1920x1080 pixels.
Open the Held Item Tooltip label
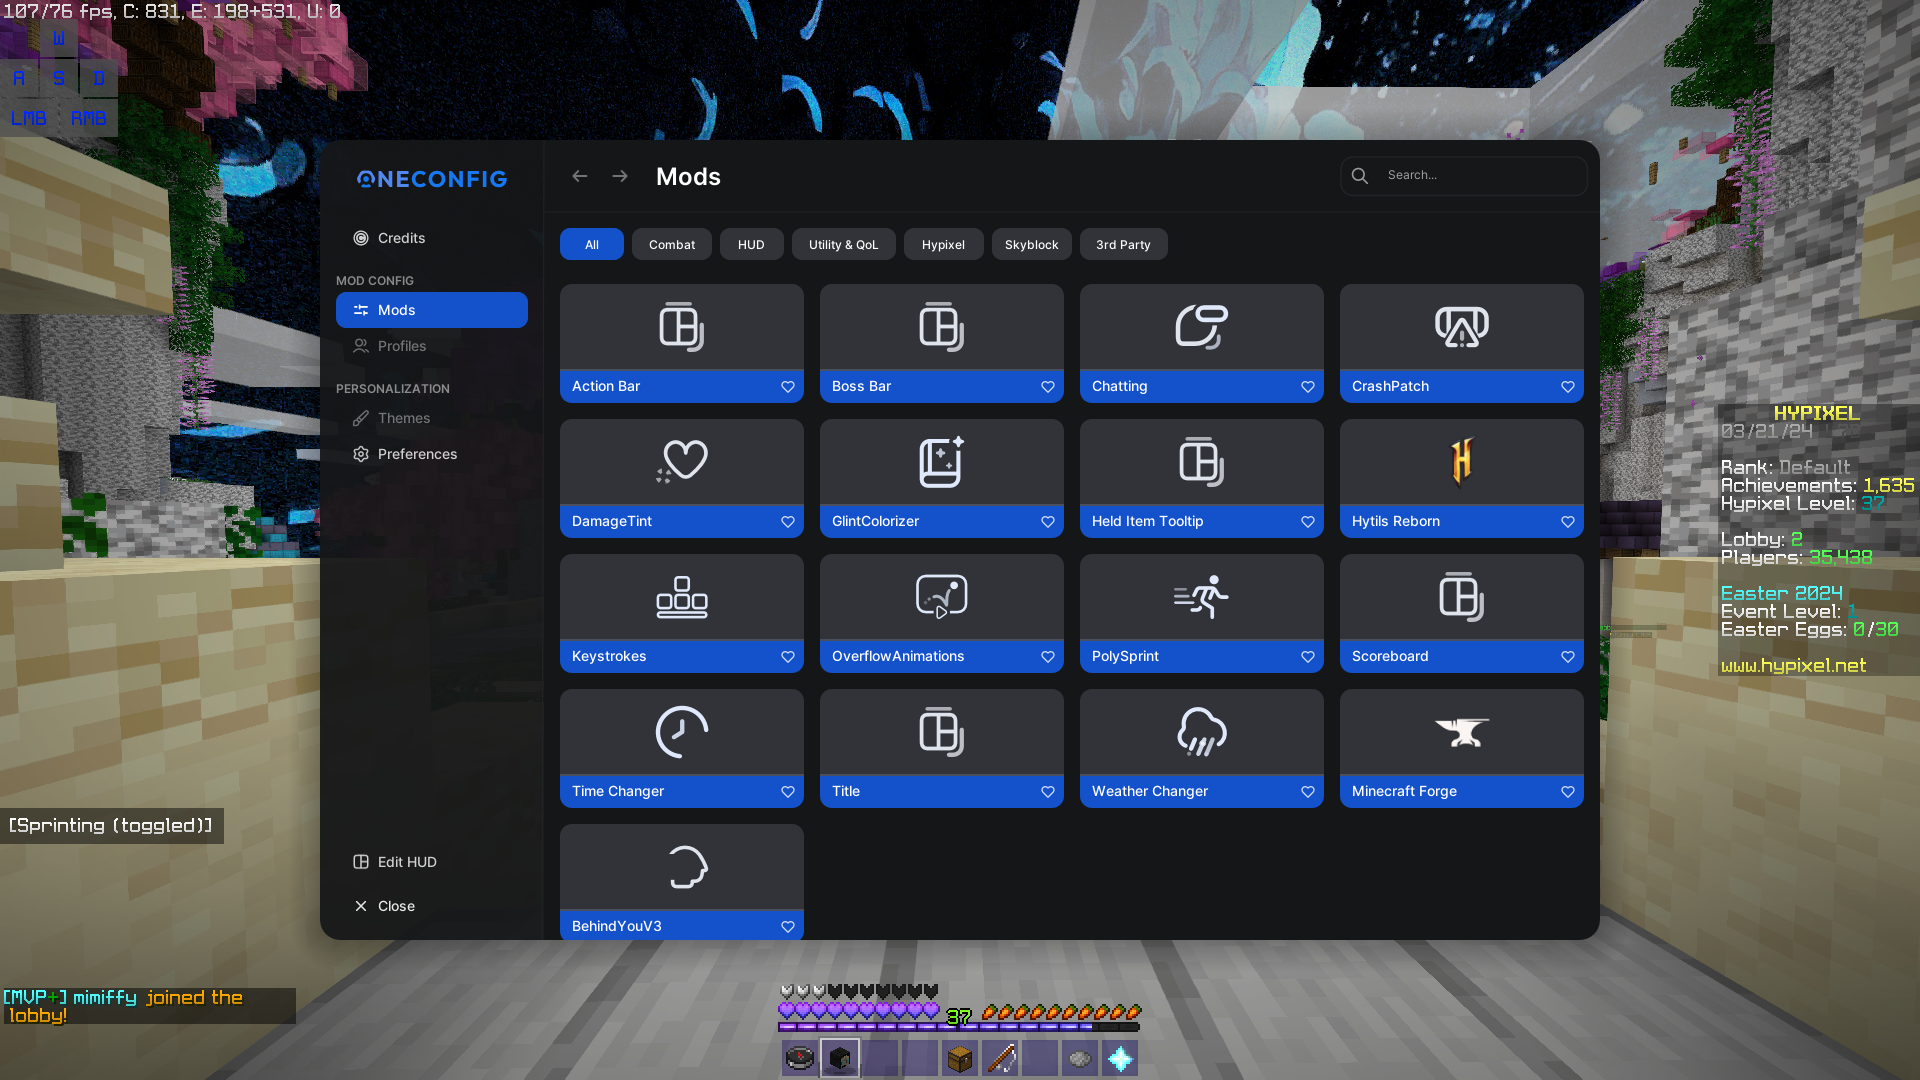(x=1147, y=521)
